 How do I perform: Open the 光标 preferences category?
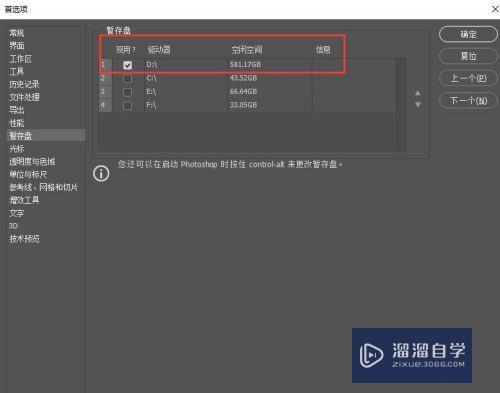(17, 149)
